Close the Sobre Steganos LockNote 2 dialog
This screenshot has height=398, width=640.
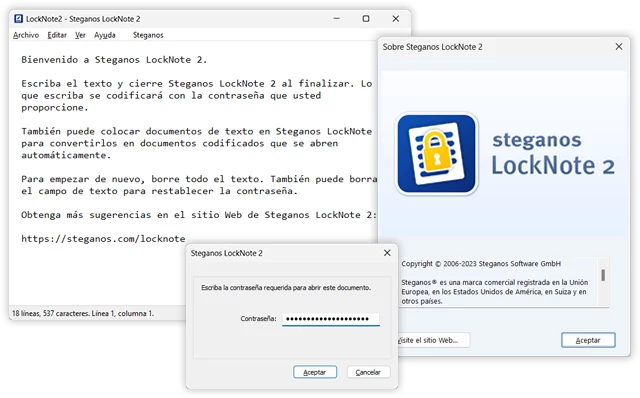pos(619,47)
